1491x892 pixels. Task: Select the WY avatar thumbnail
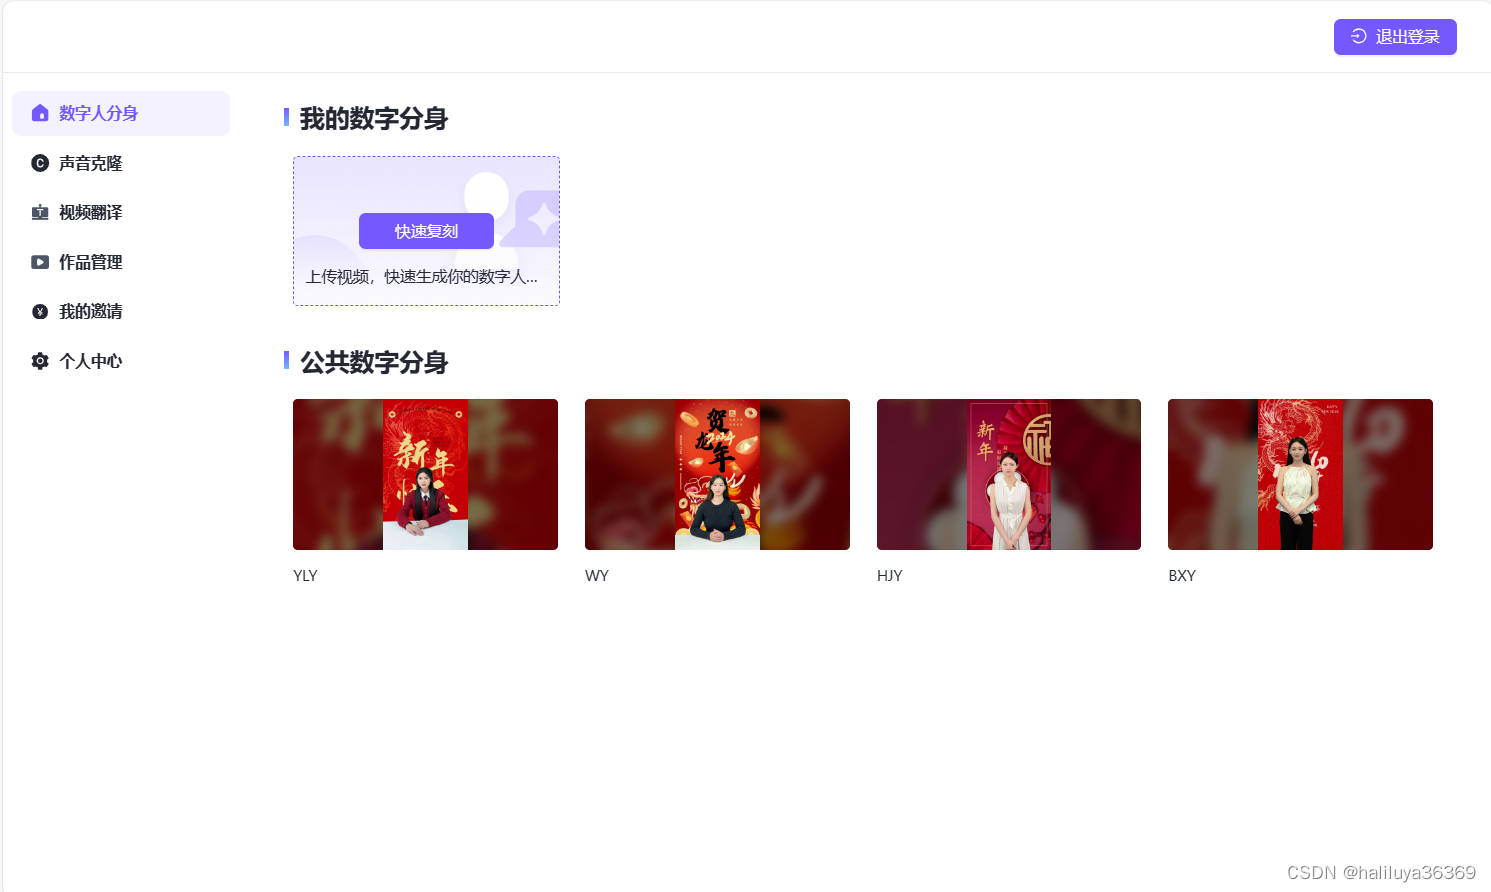pyautogui.click(x=717, y=474)
